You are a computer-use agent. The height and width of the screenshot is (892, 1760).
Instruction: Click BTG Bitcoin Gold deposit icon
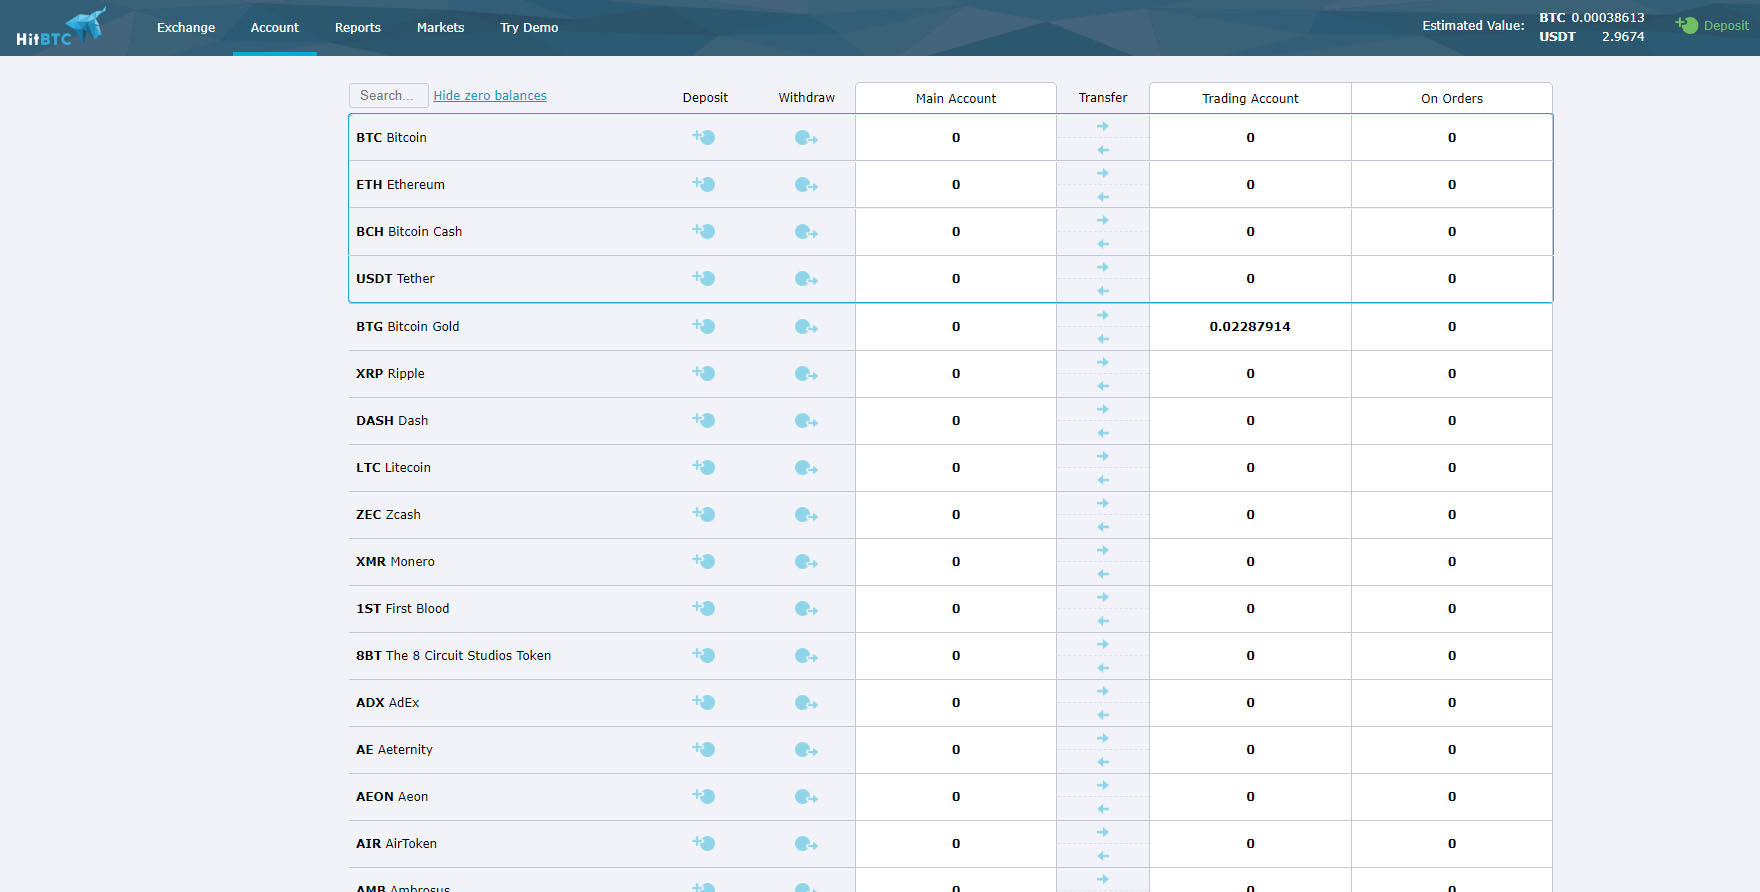pos(704,326)
